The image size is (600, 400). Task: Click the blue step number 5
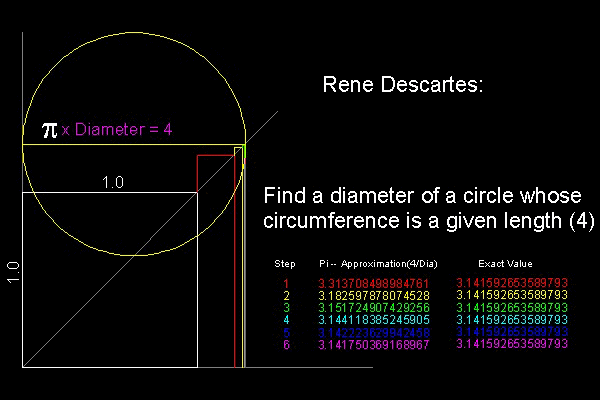tap(285, 332)
